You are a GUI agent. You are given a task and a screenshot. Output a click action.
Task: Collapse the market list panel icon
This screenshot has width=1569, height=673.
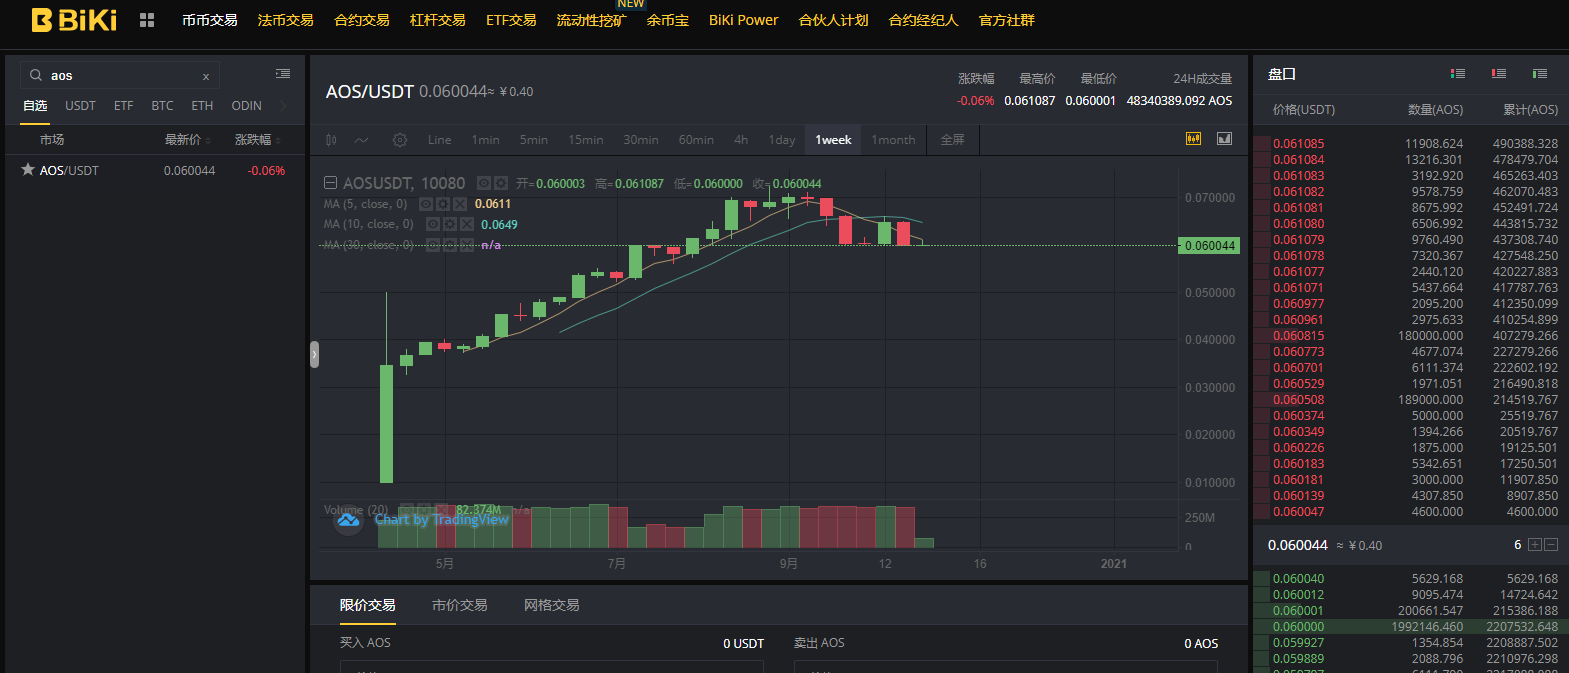pyautogui.click(x=283, y=74)
